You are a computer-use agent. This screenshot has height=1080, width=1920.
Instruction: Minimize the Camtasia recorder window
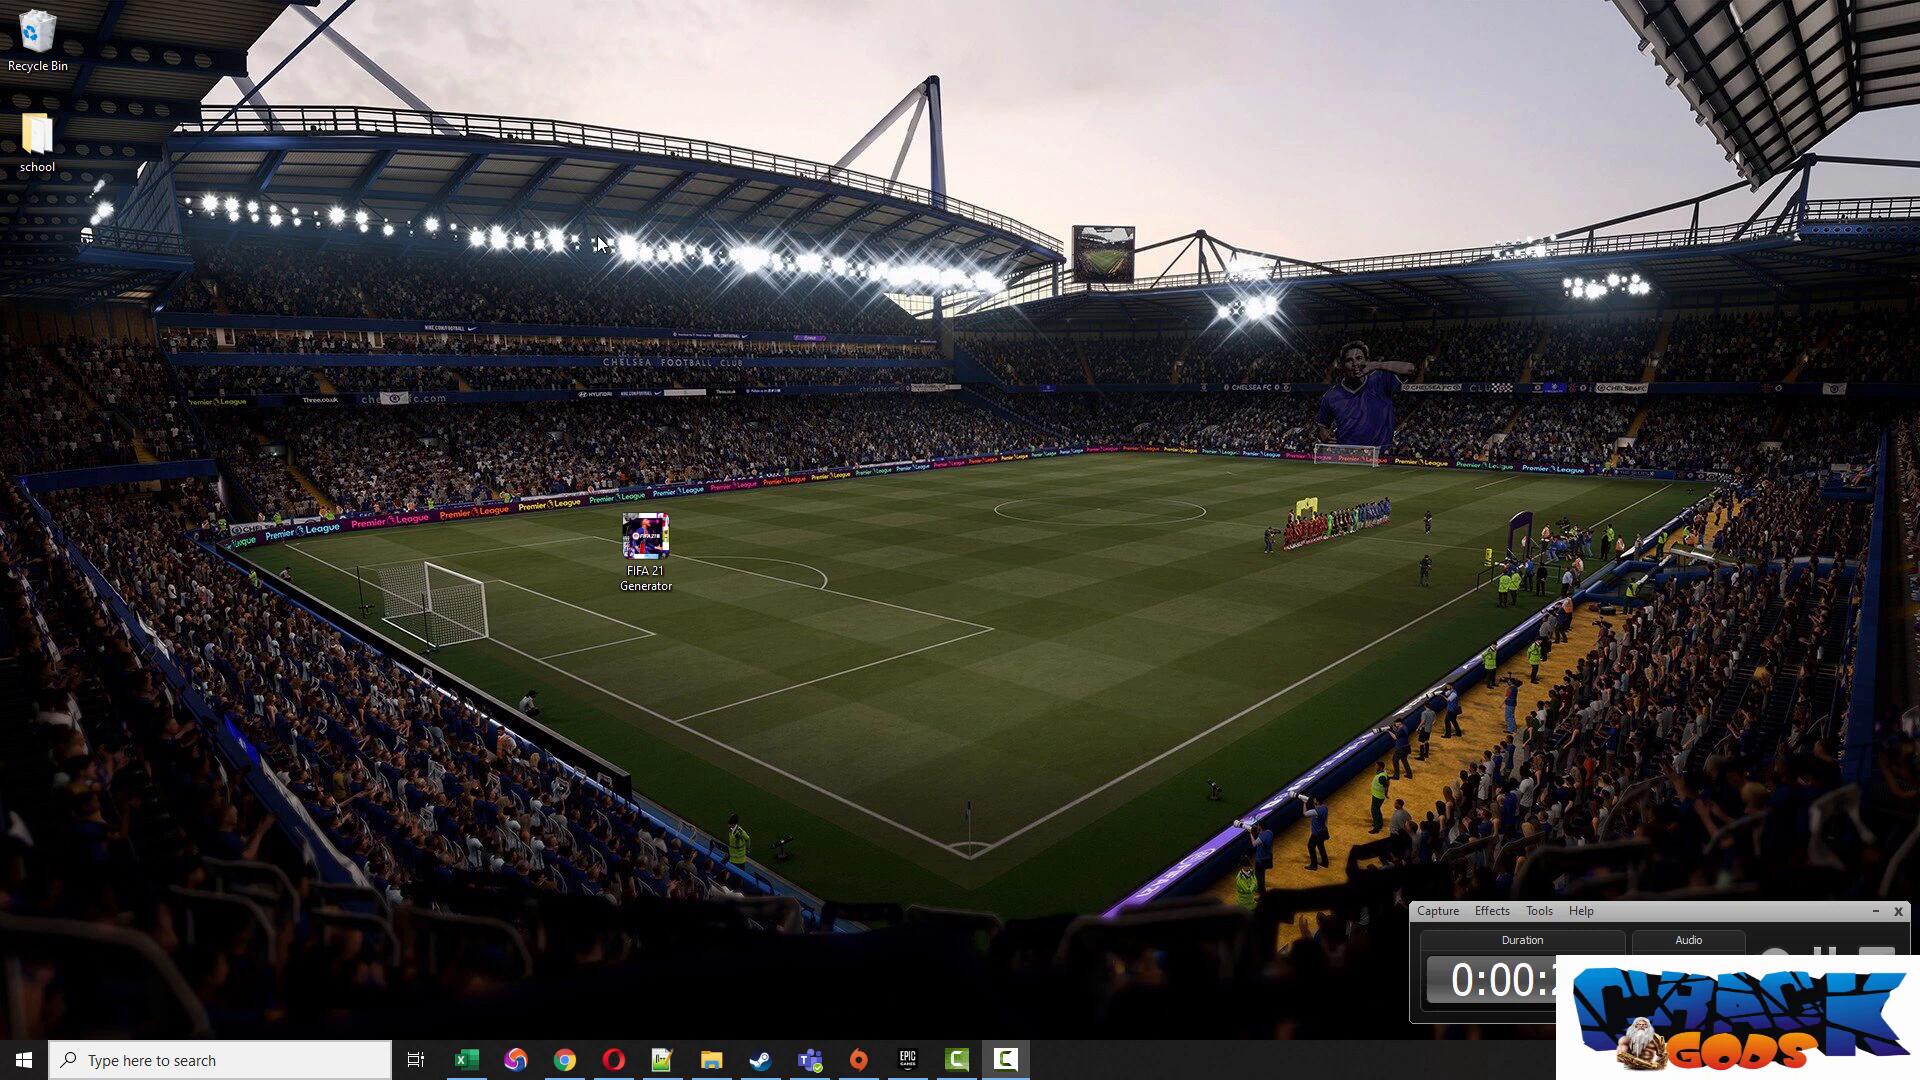pos(1875,911)
